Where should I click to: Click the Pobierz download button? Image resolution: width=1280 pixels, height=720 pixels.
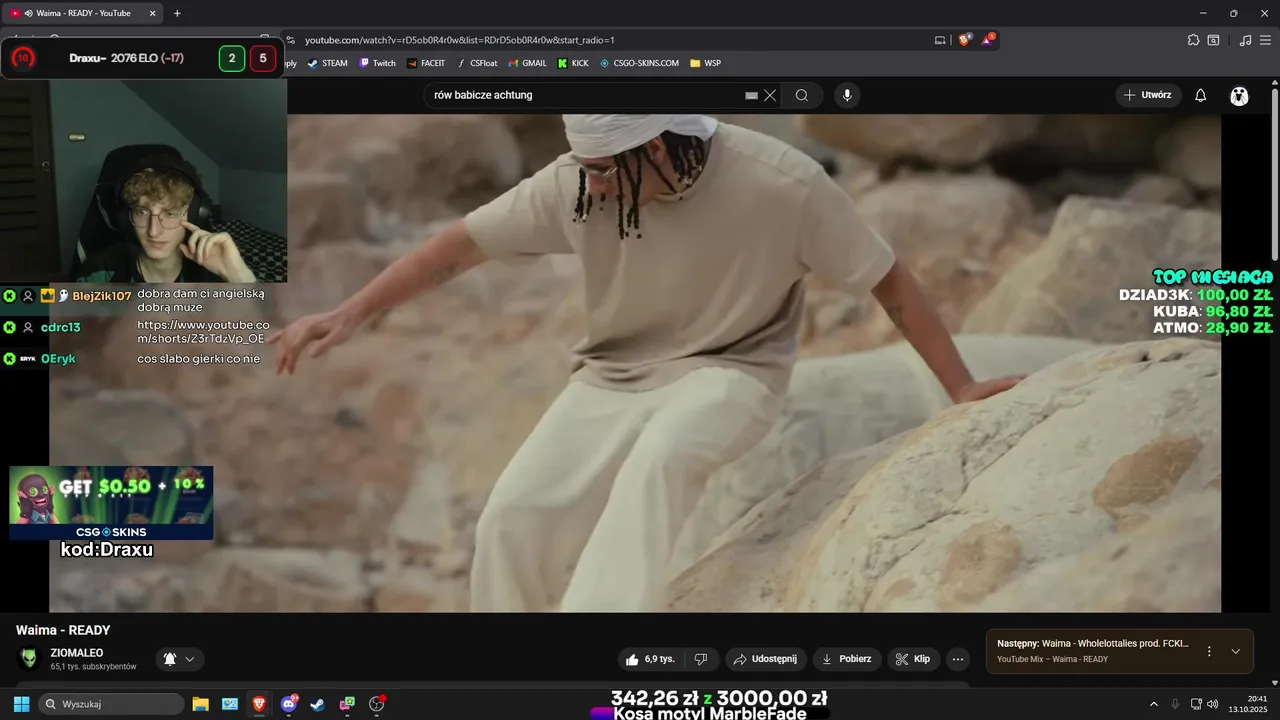[x=846, y=659]
